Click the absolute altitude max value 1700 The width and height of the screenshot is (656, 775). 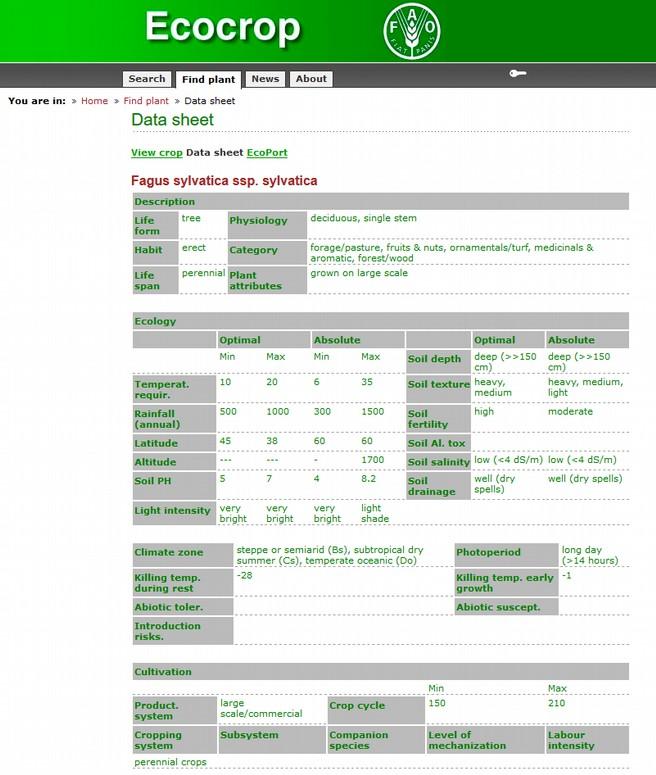372,460
